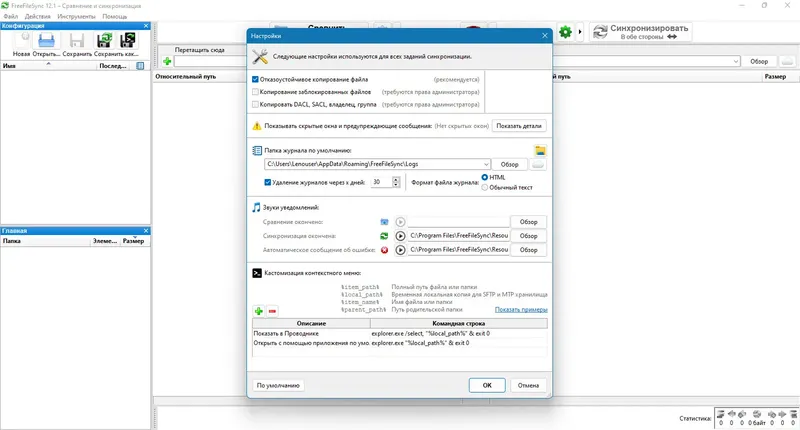Play the Сравнение окончено sound
Image resolution: width=800 pixels, height=430 pixels.
[x=400, y=222]
